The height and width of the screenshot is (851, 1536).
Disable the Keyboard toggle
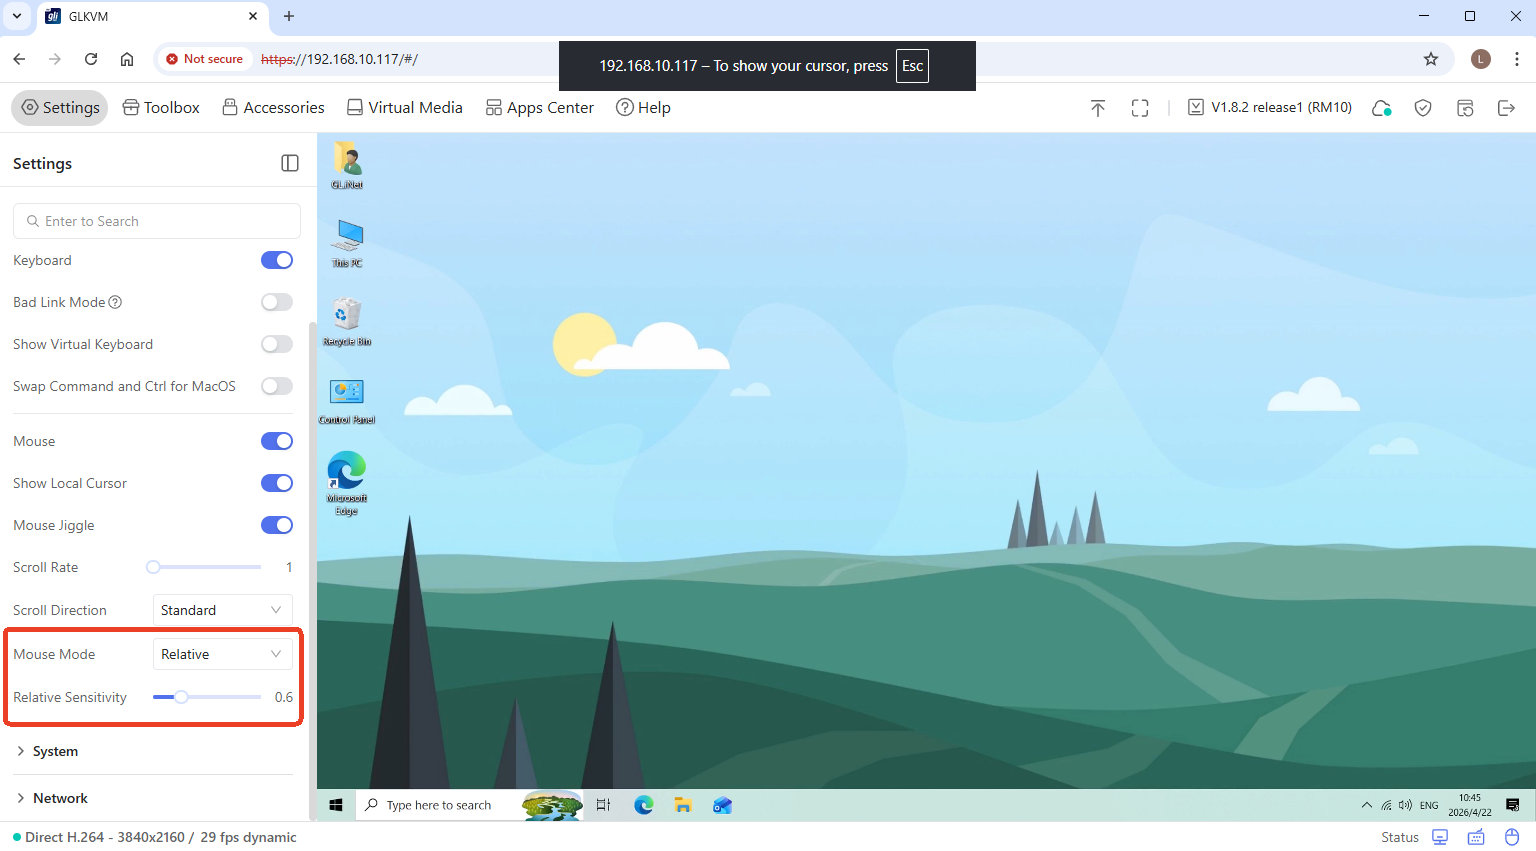(277, 260)
